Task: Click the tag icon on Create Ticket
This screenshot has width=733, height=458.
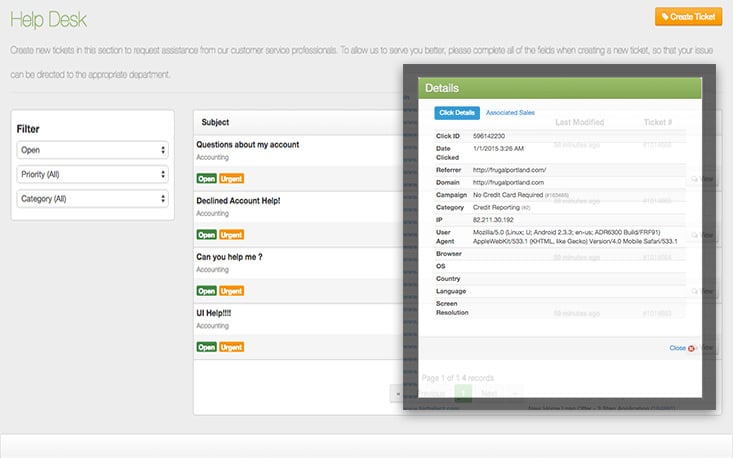Action: tap(666, 17)
